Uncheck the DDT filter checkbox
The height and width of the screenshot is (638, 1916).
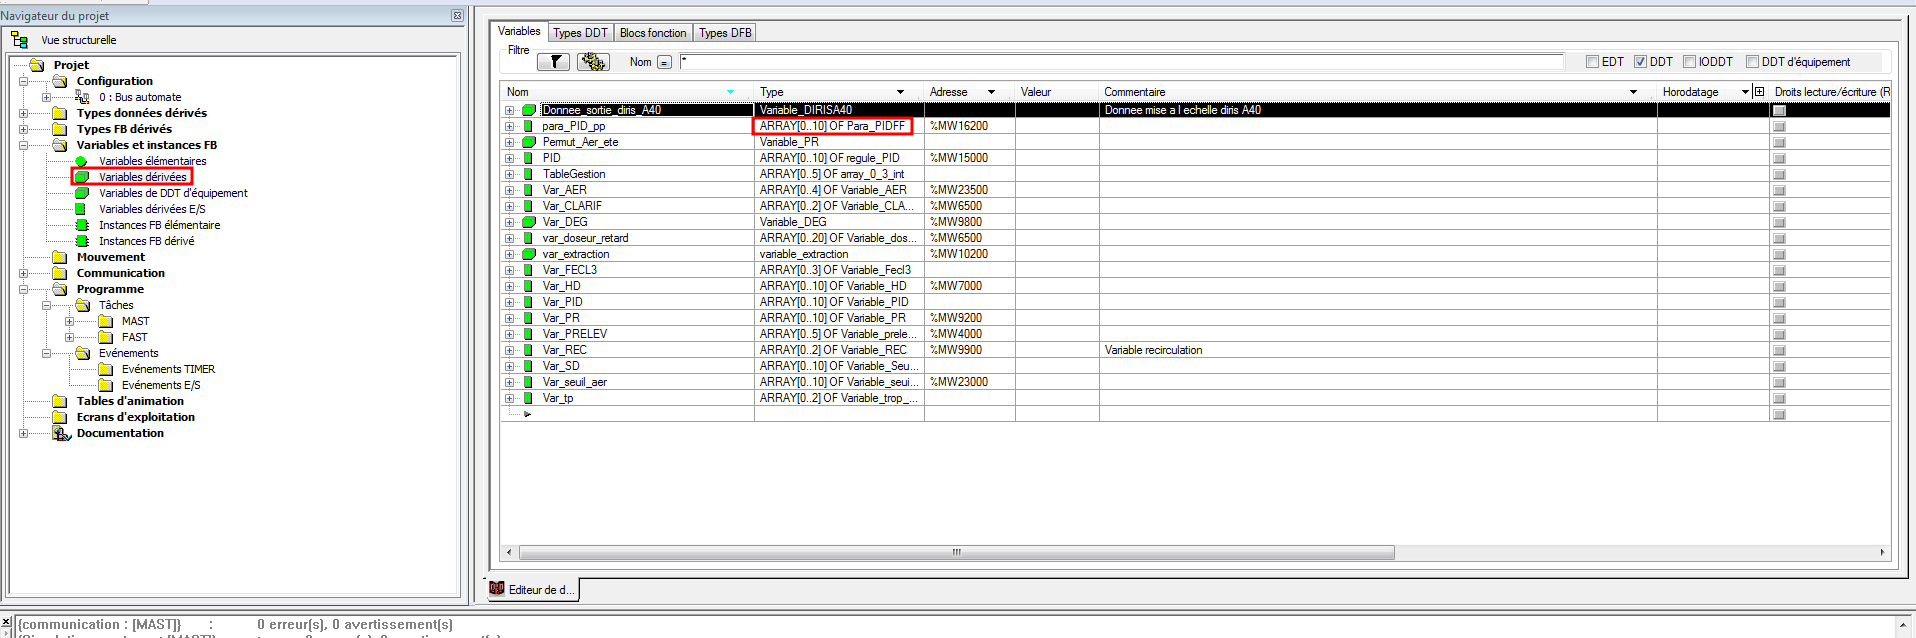(x=1640, y=62)
